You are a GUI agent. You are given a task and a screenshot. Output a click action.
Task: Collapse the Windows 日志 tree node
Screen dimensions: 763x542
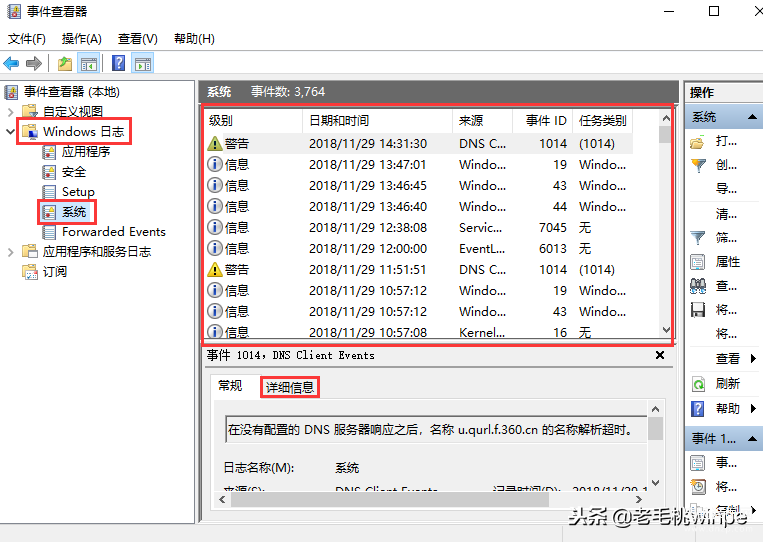[x=11, y=131]
